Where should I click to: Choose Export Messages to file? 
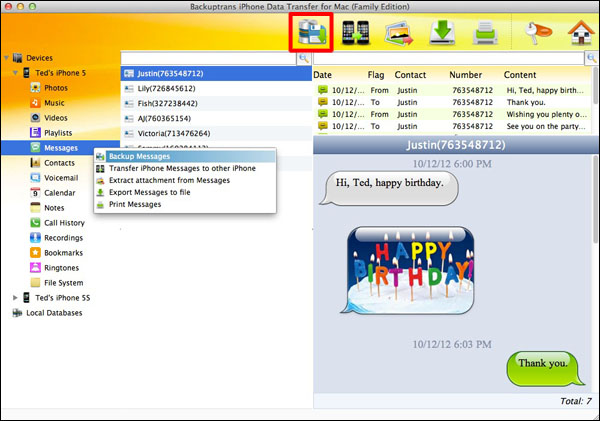tap(185, 192)
